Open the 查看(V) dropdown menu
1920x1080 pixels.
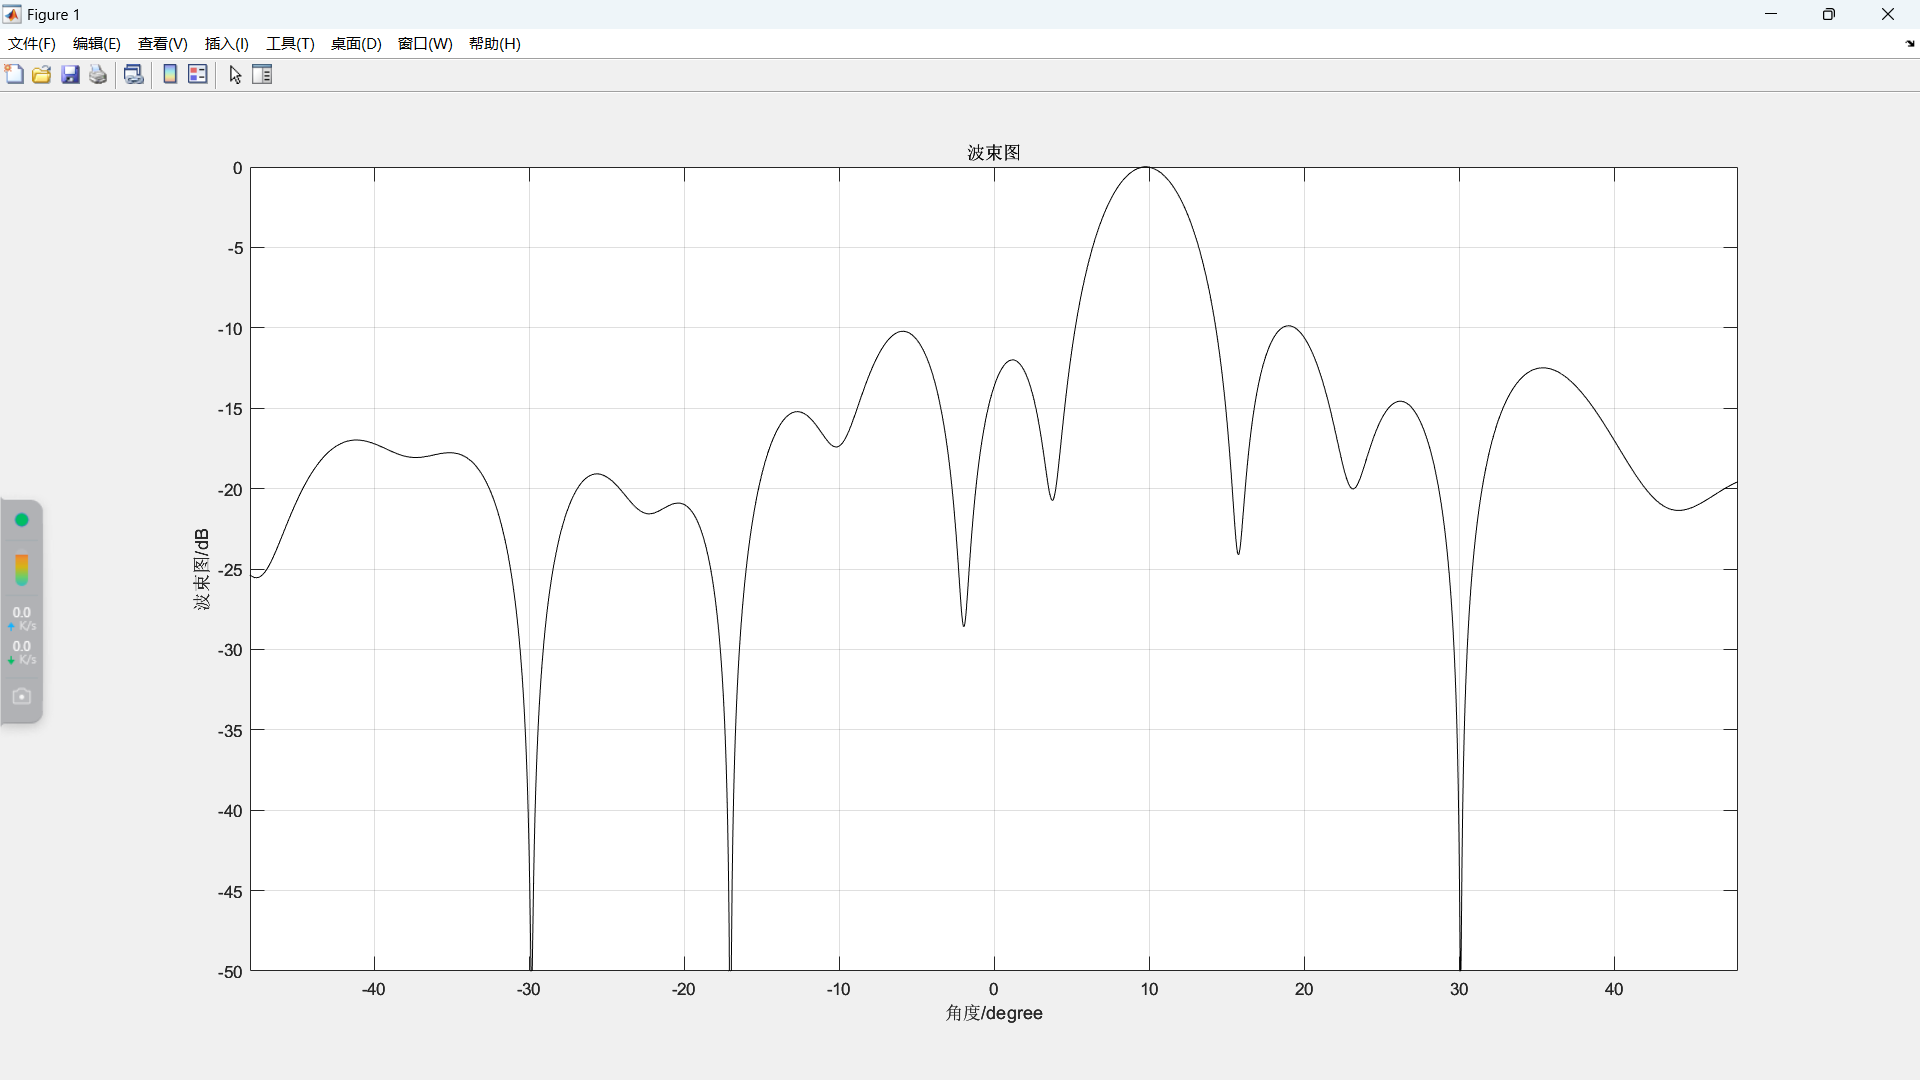pyautogui.click(x=163, y=44)
